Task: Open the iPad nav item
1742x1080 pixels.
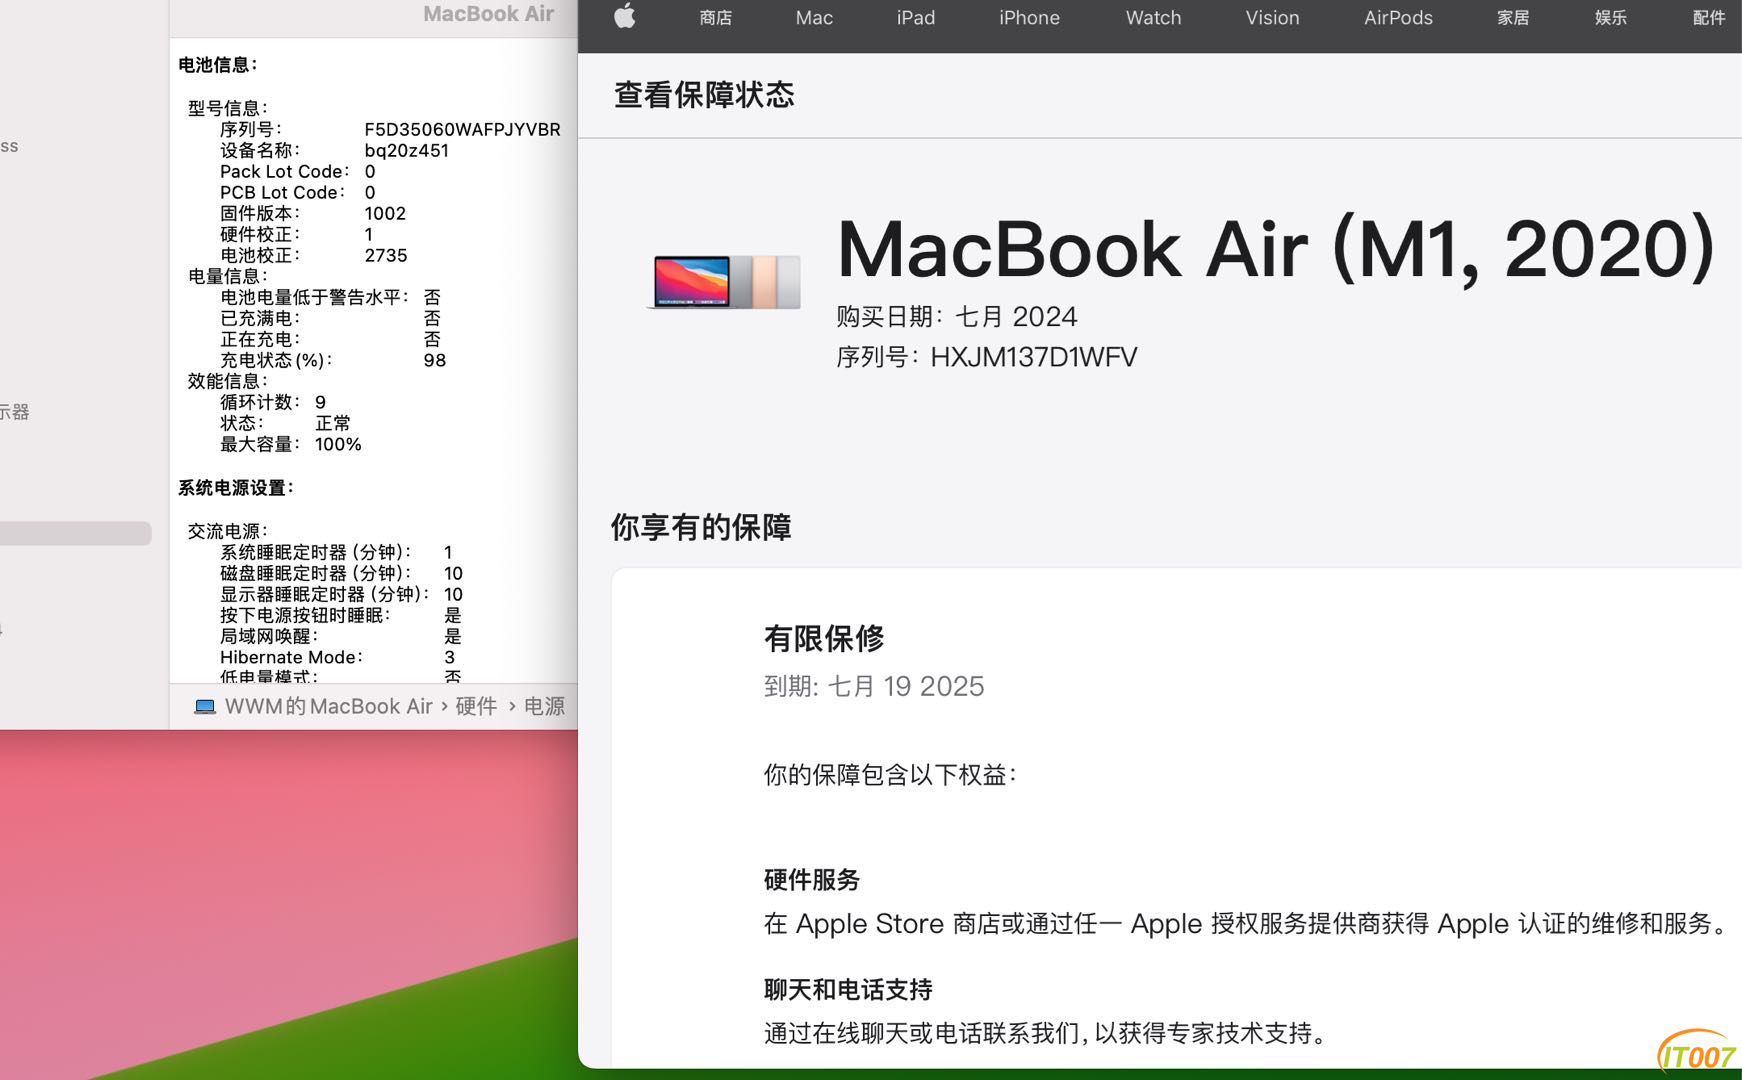Action: [916, 18]
